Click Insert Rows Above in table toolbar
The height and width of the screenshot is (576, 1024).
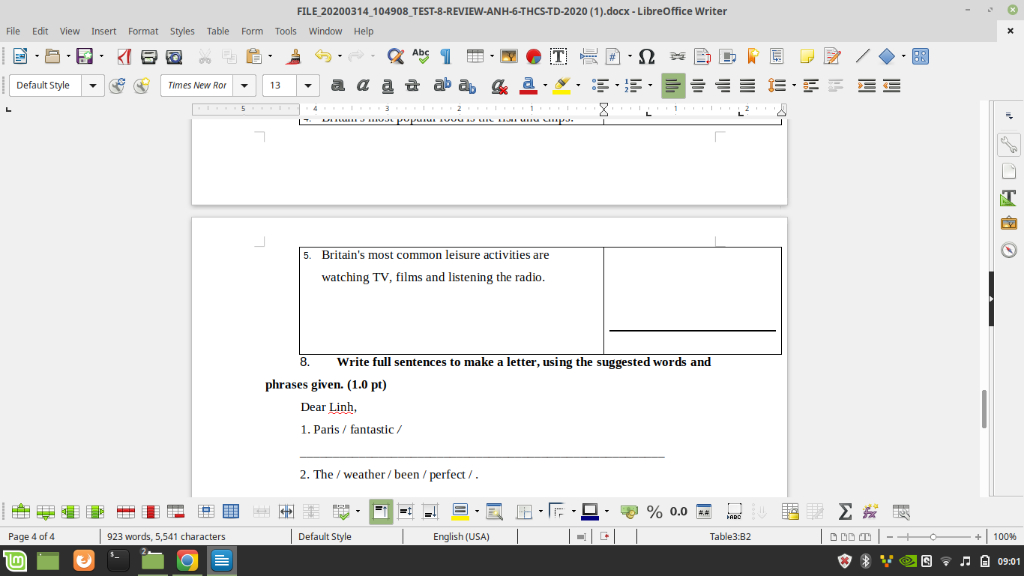pos(21,512)
